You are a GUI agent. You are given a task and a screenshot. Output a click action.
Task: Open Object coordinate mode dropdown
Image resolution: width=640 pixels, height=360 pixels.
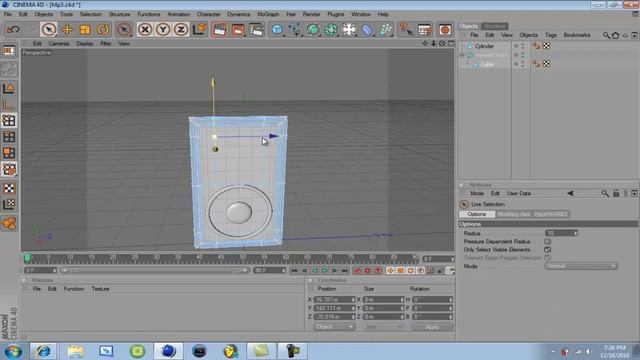[334, 327]
